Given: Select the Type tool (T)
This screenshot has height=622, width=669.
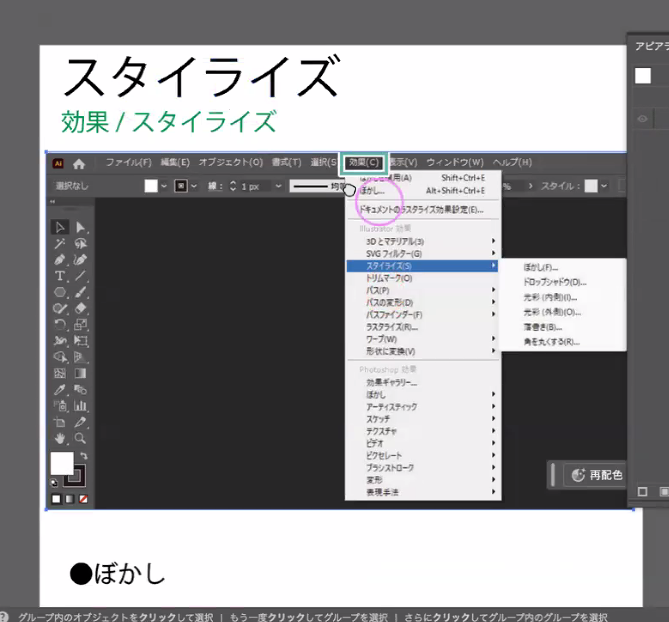Looking at the screenshot, I should click(x=60, y=275).
